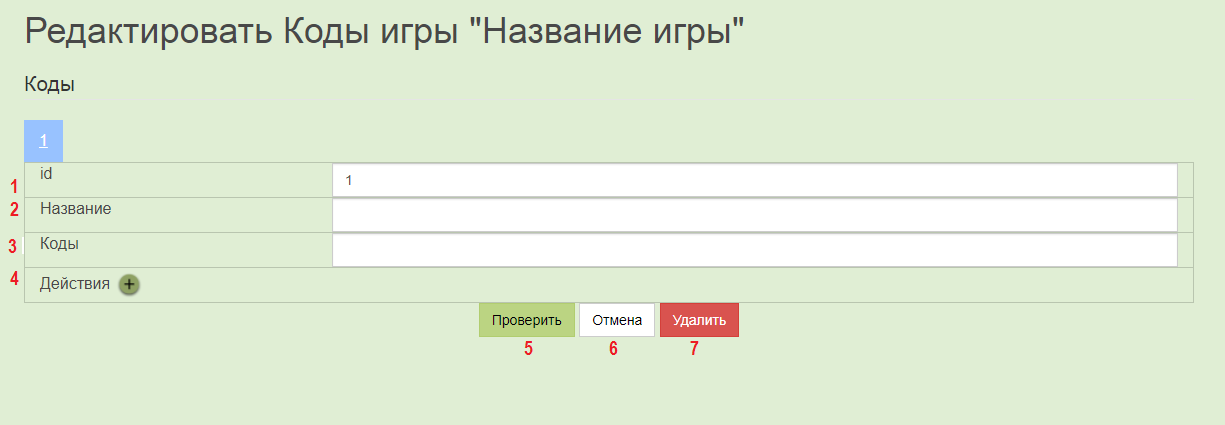Screen dimensions: 1225x425
Task: Click red annotation number 5 under Проверить
Action: click(x=528, y=349)
